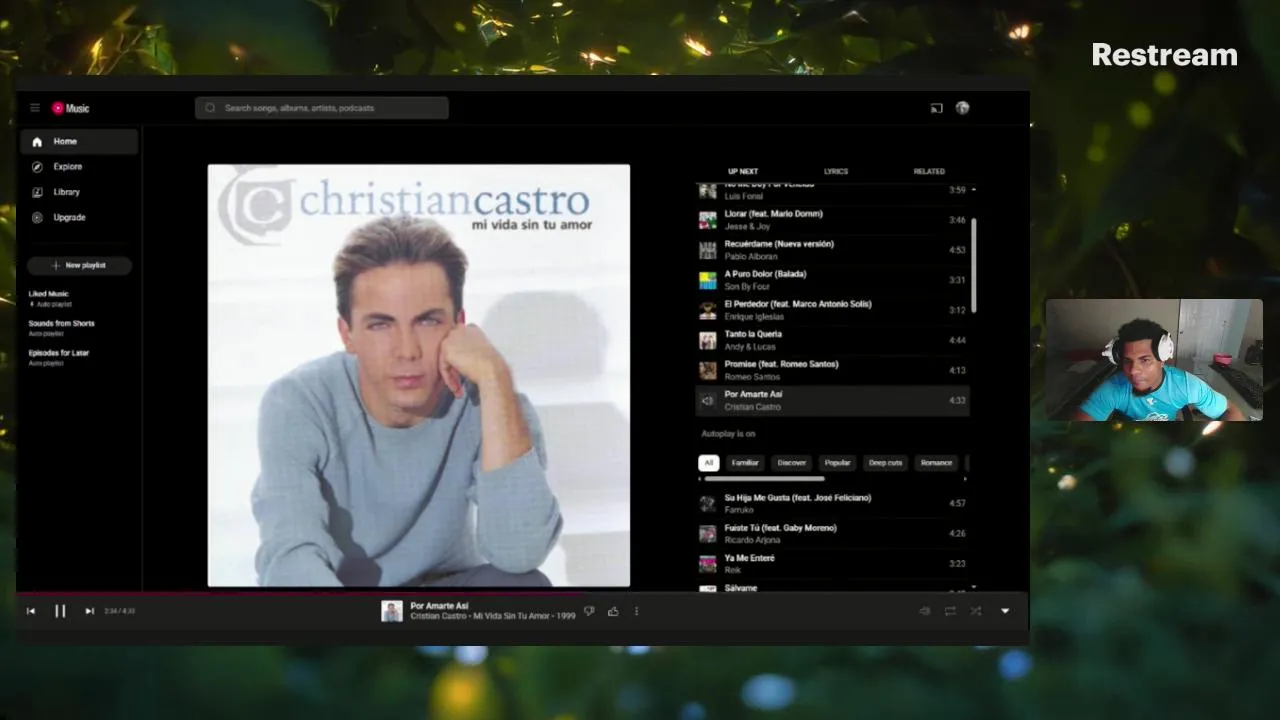This screenshot has width=1280, height=720.
Task: Switch to the LYRICS tab
Action: tap(836, 171)
